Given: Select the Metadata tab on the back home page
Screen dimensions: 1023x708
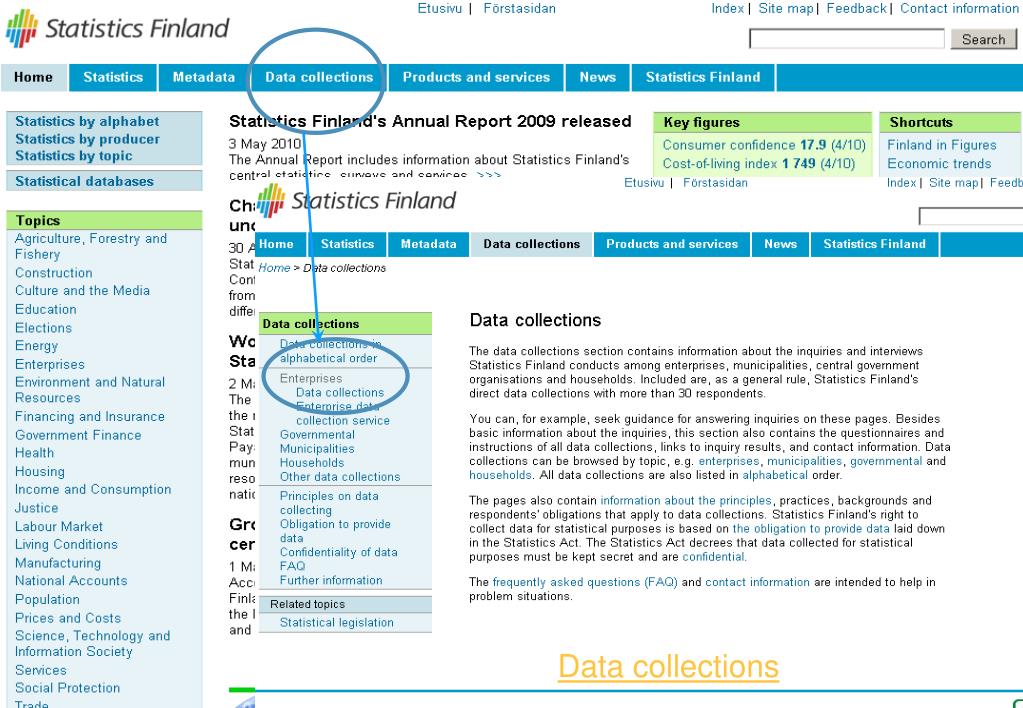Looking at the screenshot, I should click(204, 77).
